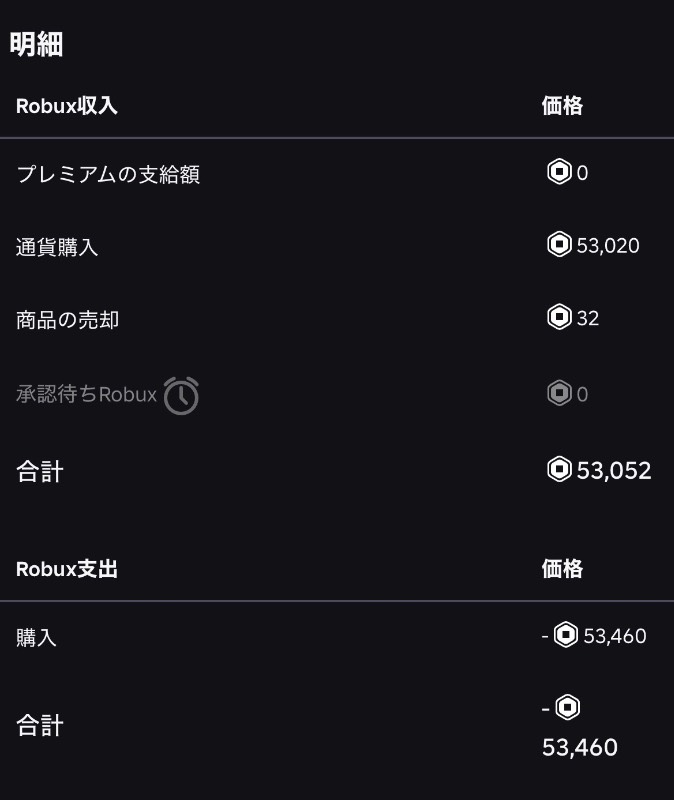Click the 価格 column header under Robux支出
674x800 pixels.
562,568
